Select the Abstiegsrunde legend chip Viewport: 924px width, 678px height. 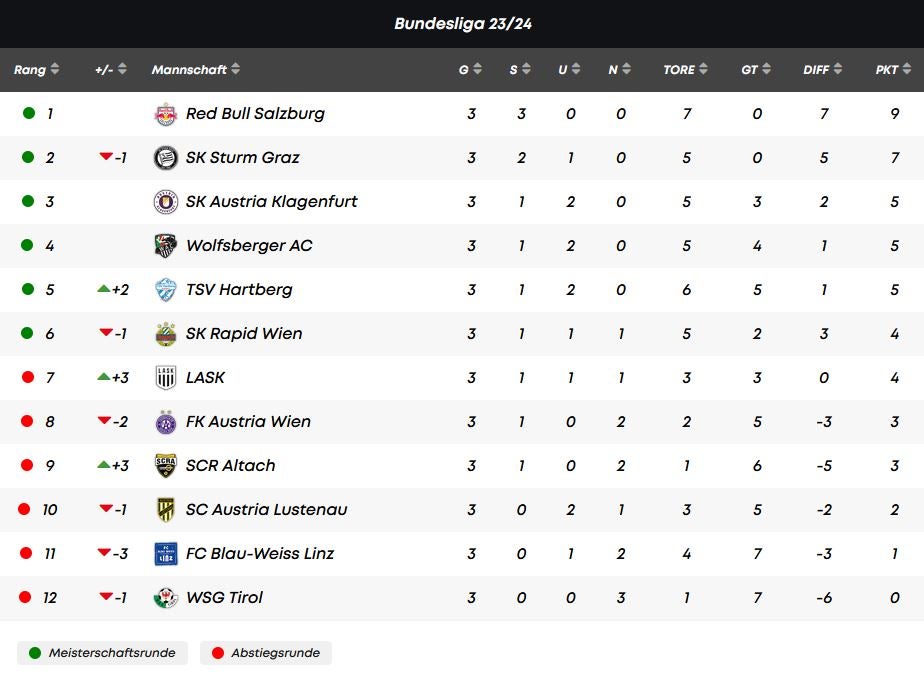(x=266, y=653)
